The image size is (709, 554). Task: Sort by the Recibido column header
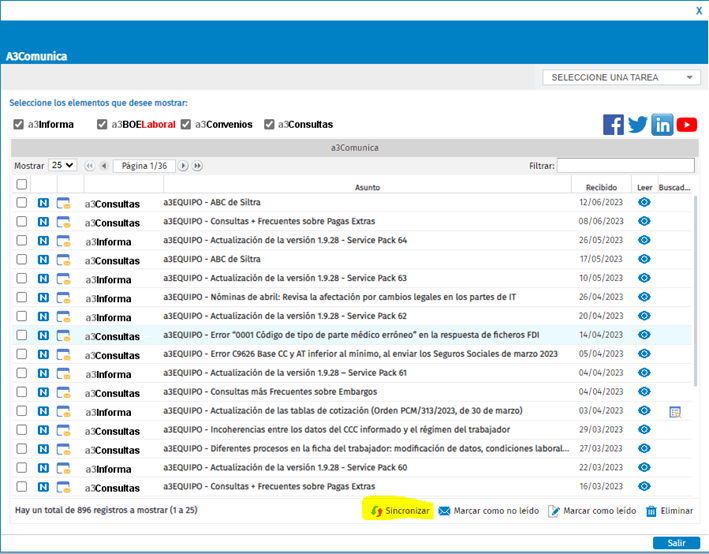[x=601, y=187]
